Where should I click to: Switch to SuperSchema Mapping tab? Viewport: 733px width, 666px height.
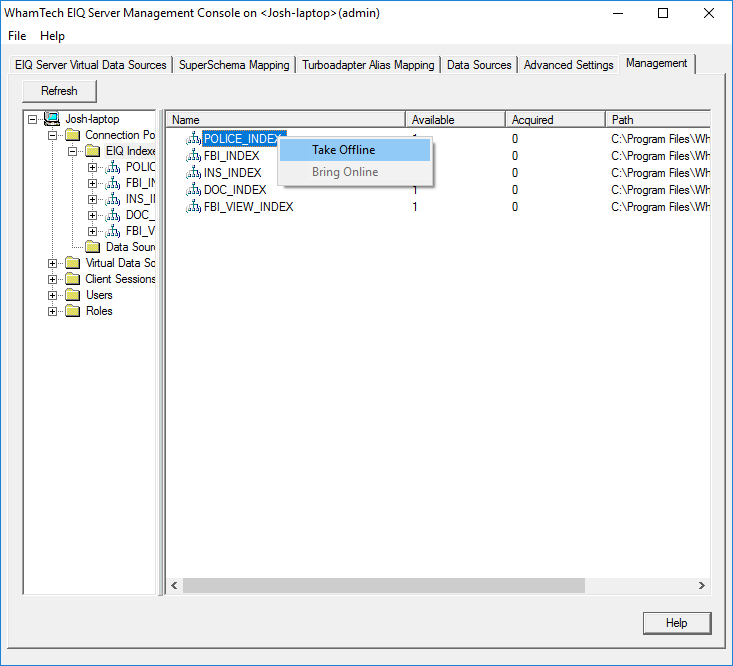tap(234, 65)
